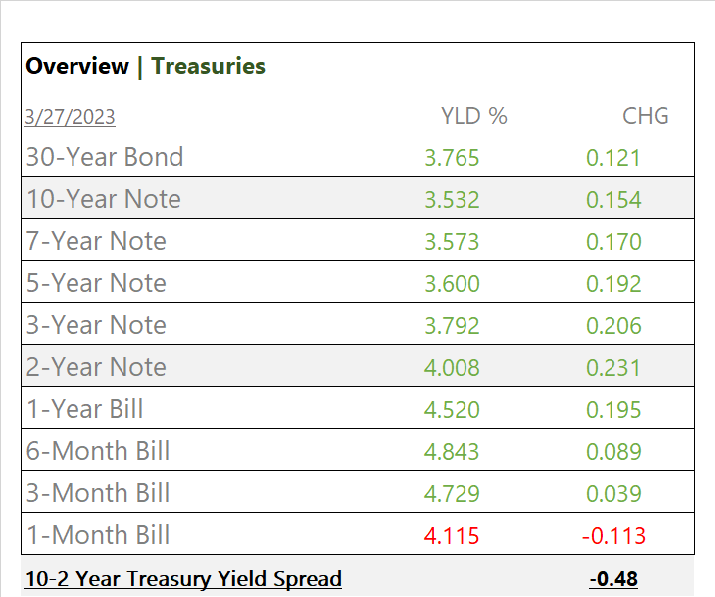Viewport: 715px width, 597px height.
Task: Click the 2-Year Note change 0.231
Action: [613, 368]
